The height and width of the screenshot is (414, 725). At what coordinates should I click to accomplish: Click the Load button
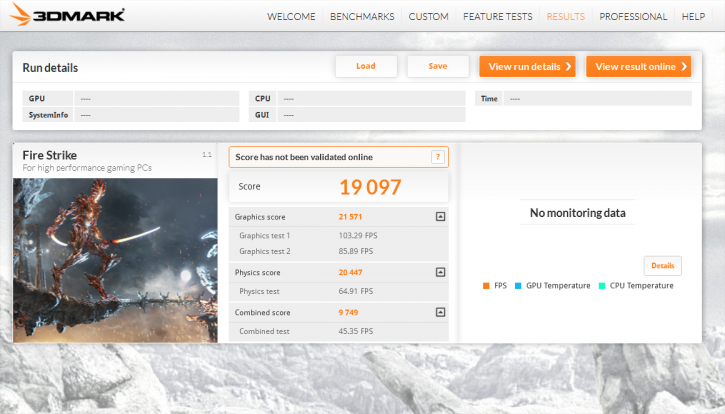pos(366,66)
